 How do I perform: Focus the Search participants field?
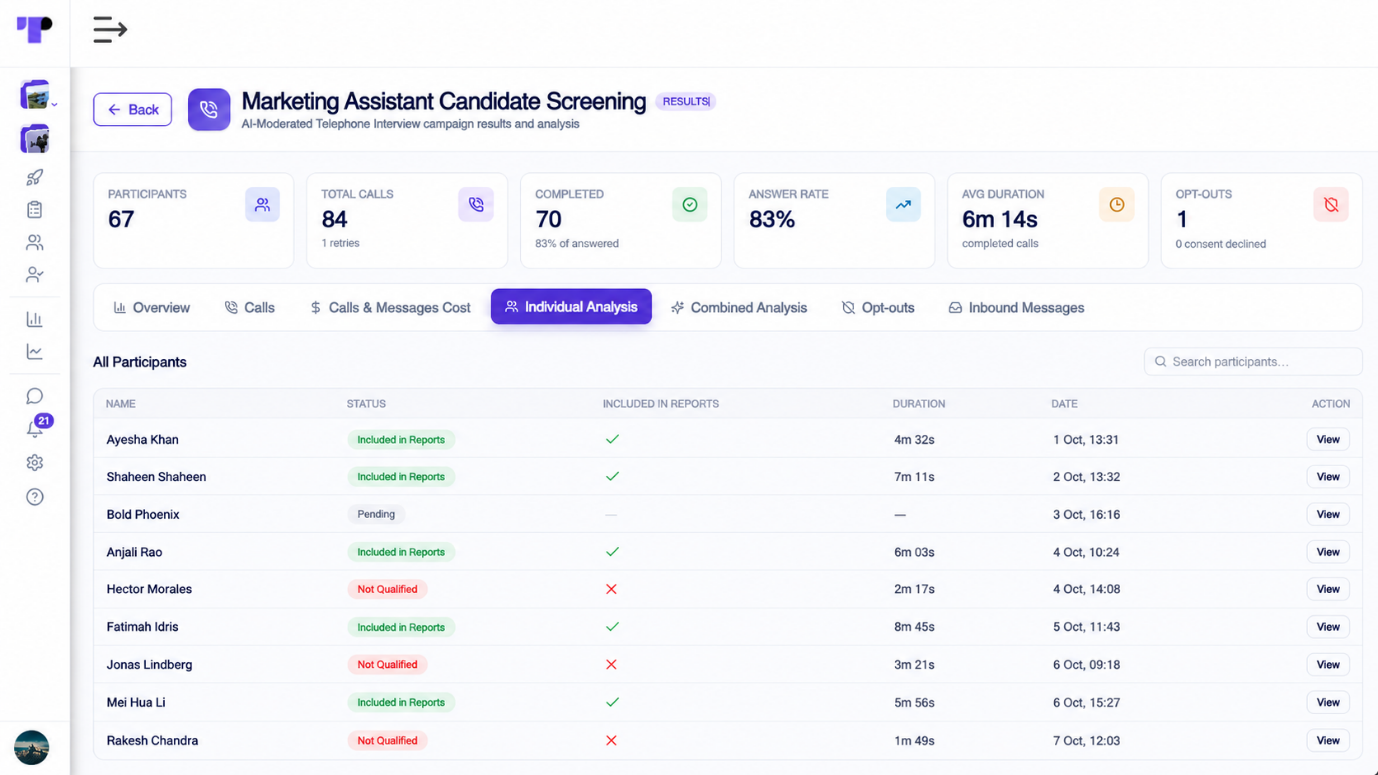click(1253, 362)
